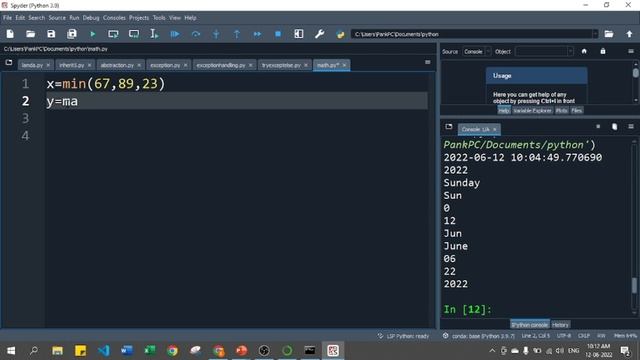Close the exception.py tab
The width and height of the screenshot is (640, 360).
(185, 65)
